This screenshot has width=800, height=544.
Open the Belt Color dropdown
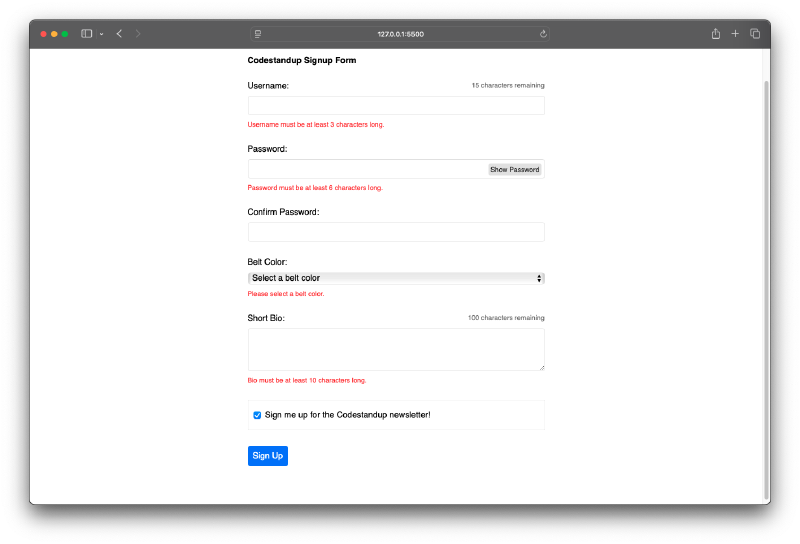(x=396, y=278)
